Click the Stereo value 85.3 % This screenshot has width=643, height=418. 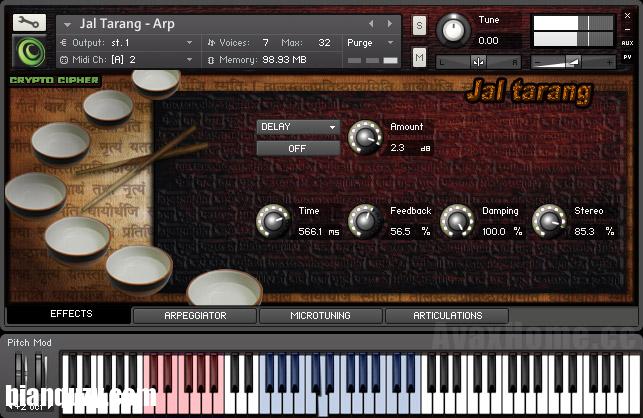point(594,232)
